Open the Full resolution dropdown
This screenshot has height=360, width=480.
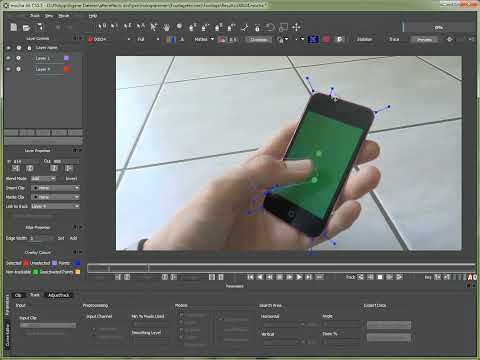pos(148,39)
